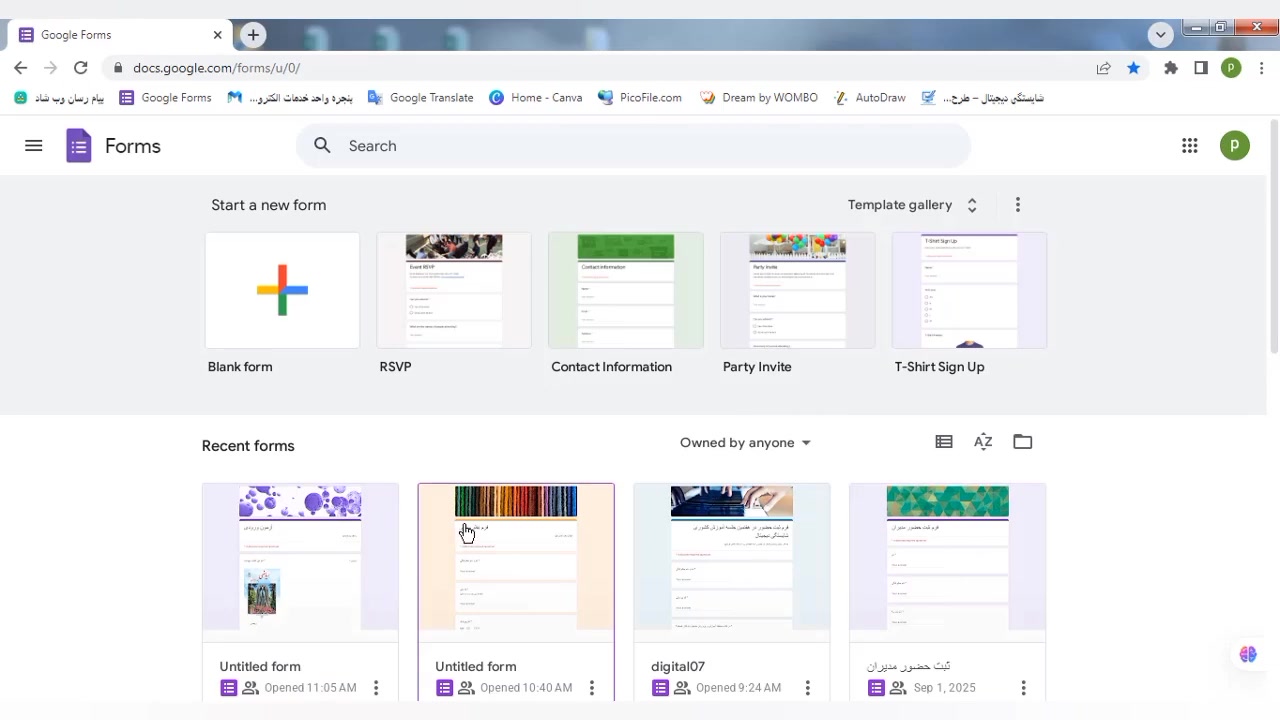Image resolution: width=1280 pixels, height=720 pixels.
Task: Choose the Party Invite template
Action: pos(798,290)
